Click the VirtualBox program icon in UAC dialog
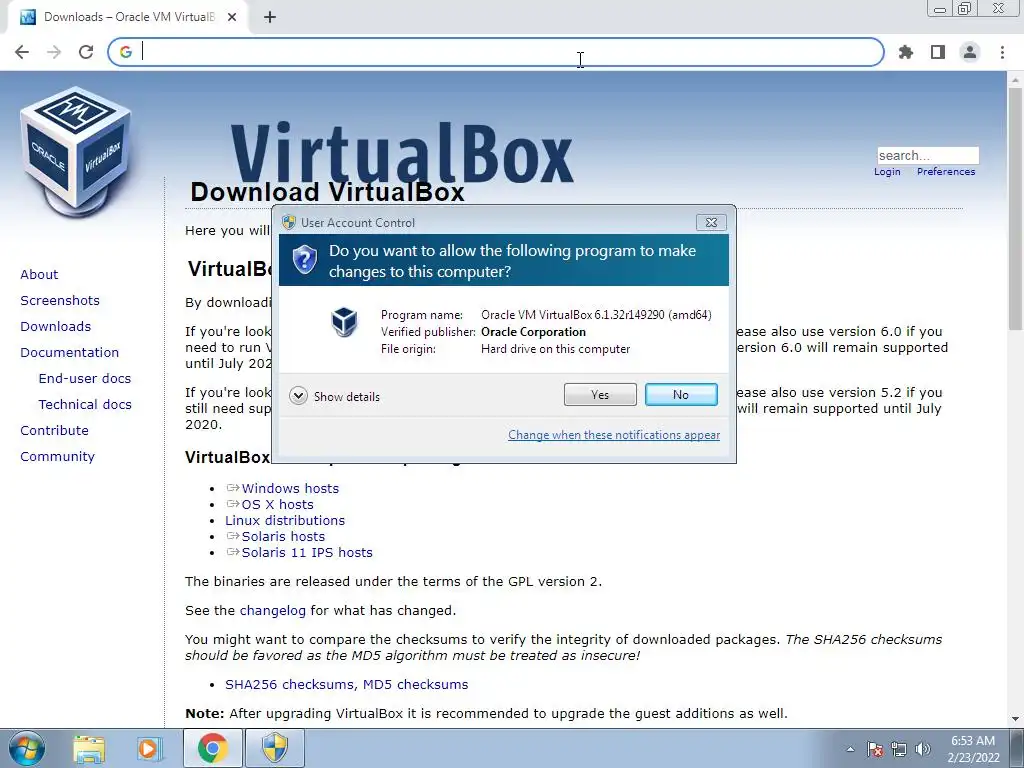Screen dimensions: 1024x768 [x=344, y=321]
